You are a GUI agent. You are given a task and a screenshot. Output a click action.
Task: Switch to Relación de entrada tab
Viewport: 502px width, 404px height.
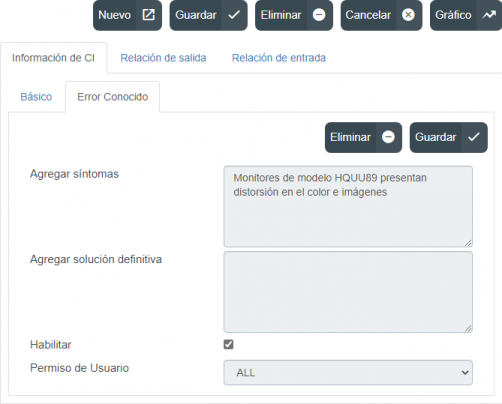tap(279, 58)
